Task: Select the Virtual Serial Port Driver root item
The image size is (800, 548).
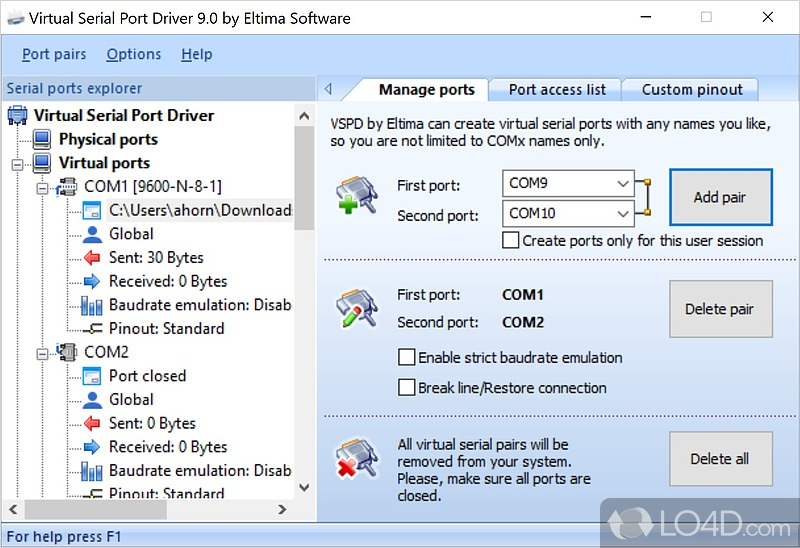Action: 124,115
